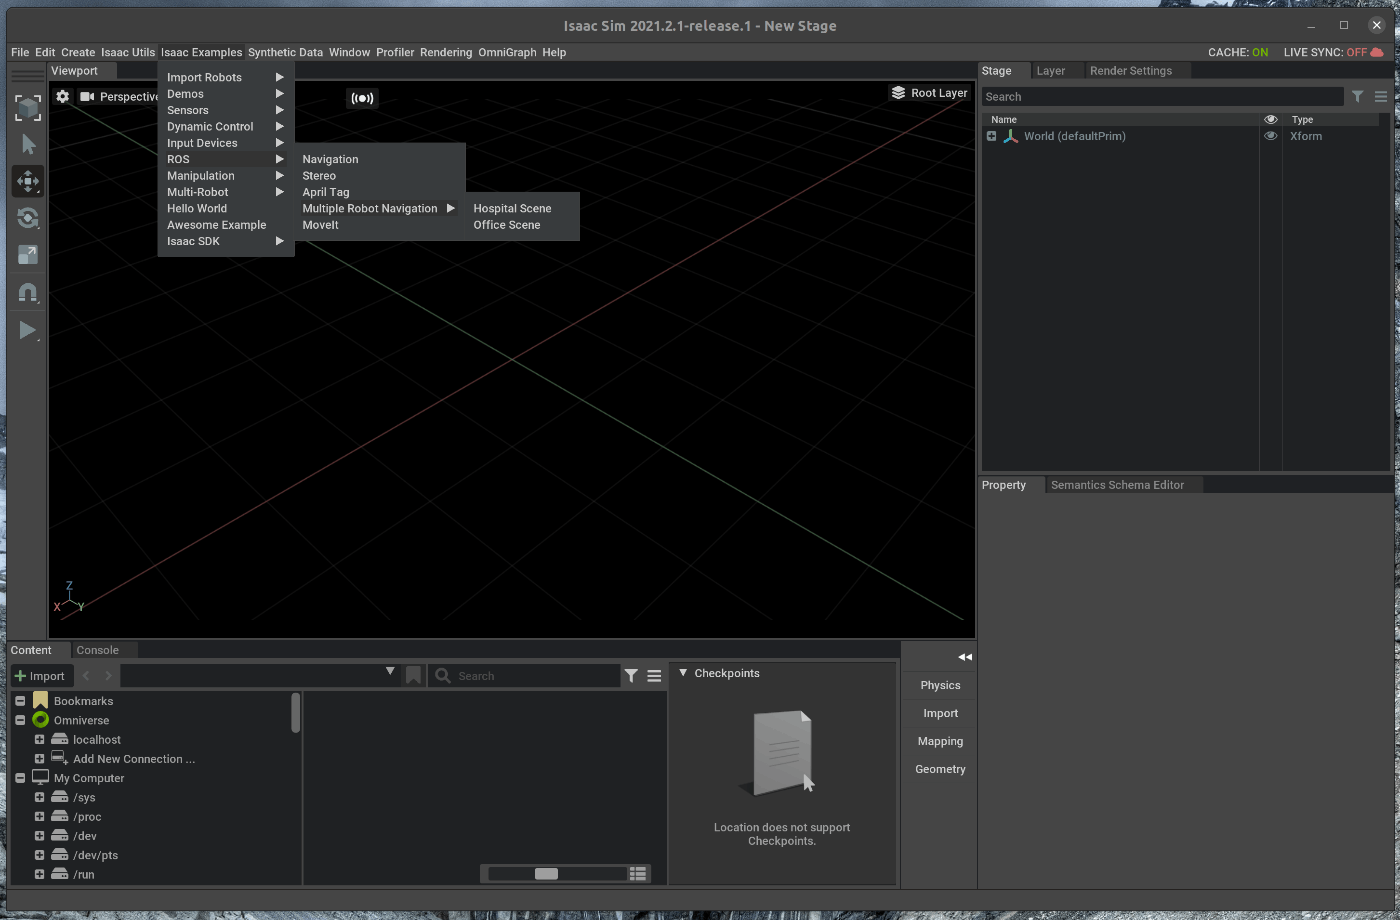Toggle the magnet snap tool
Screen dimensions: 1400x920
tap(28, 293)
